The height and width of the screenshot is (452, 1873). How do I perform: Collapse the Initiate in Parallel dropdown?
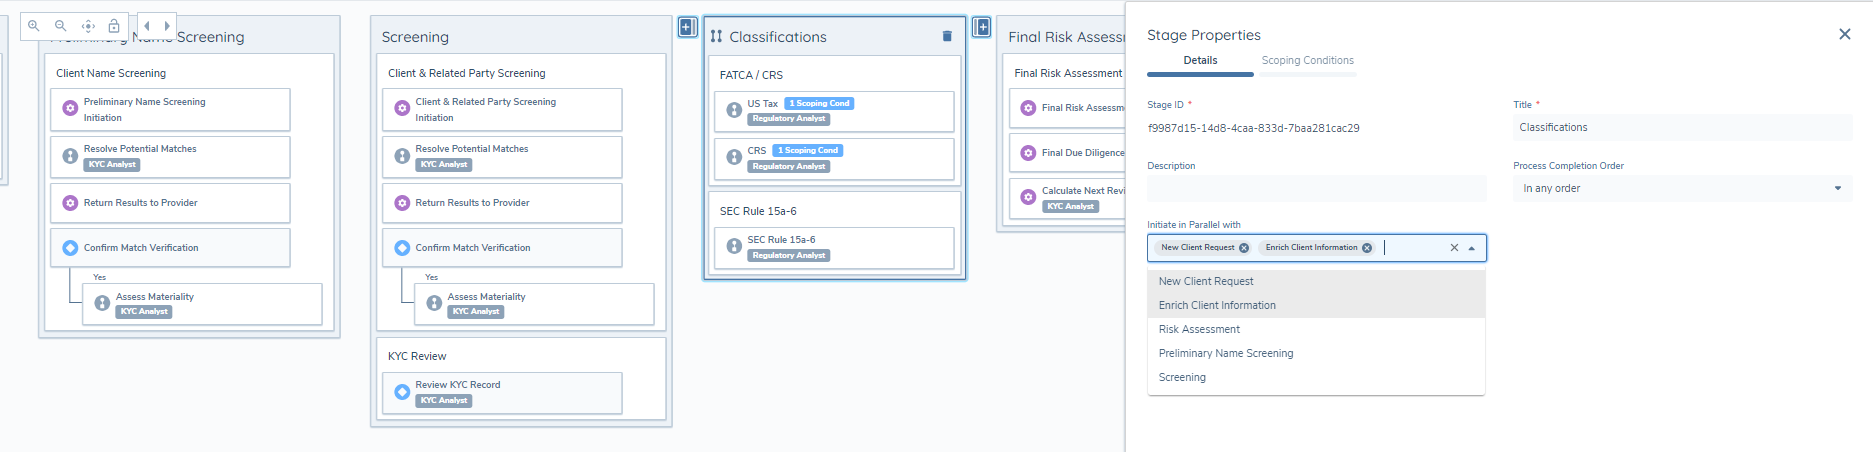[1472, 248]
